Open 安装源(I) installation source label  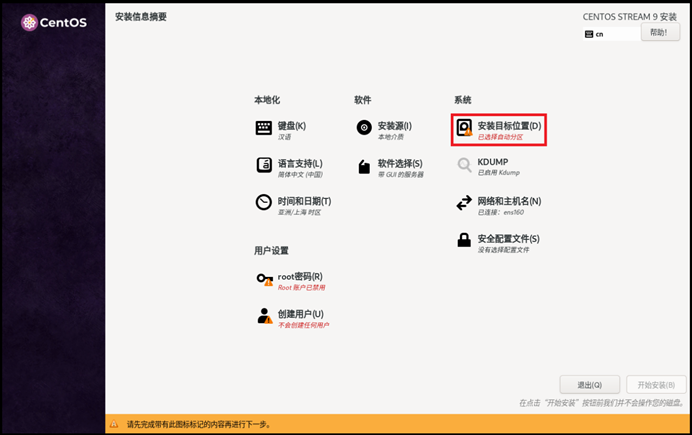click(395, 126)
